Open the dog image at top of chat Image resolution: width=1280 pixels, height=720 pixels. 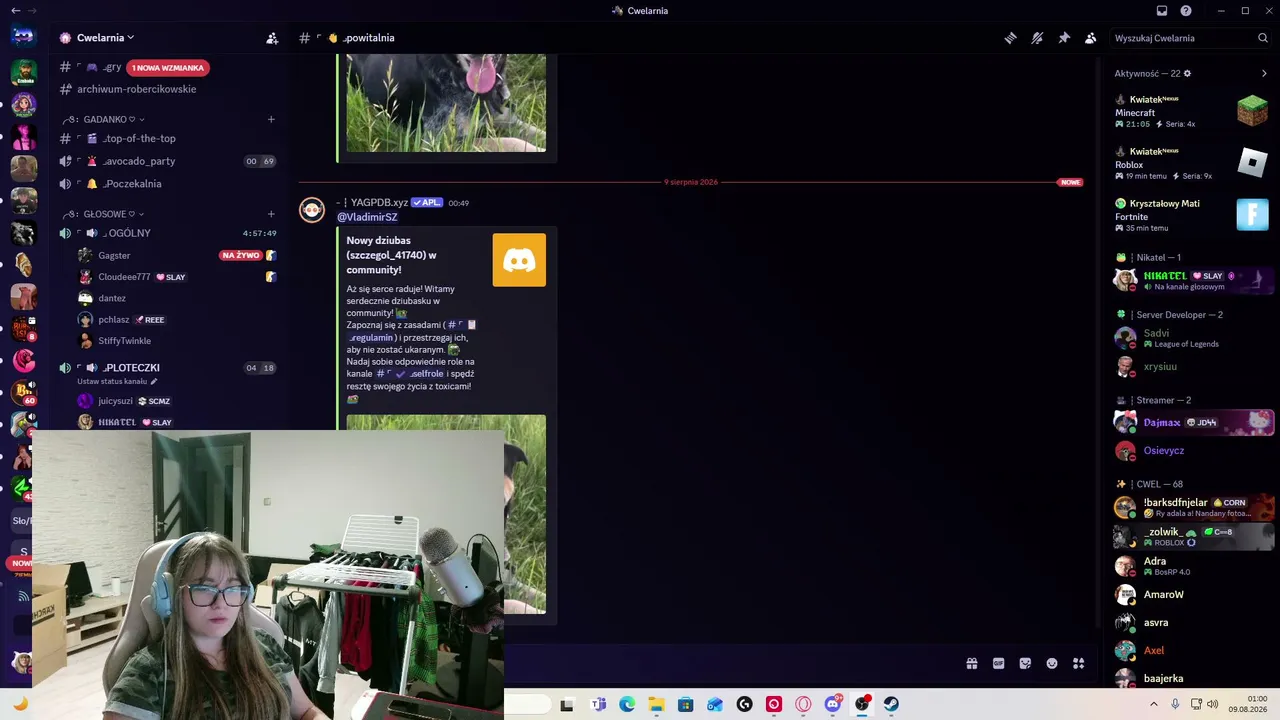pos(446,104)
